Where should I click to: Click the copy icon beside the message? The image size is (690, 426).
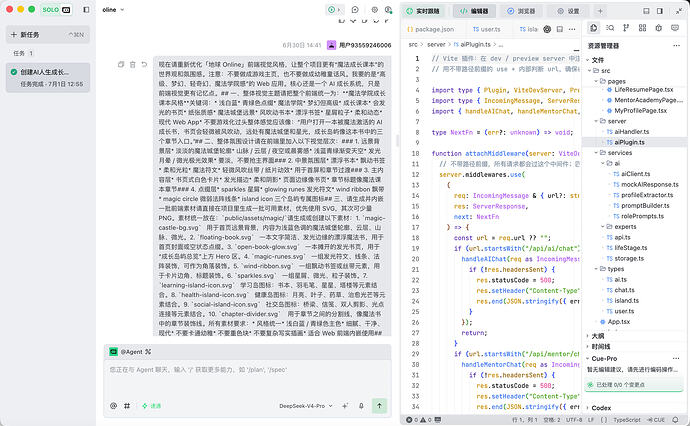tap(121, 64)
